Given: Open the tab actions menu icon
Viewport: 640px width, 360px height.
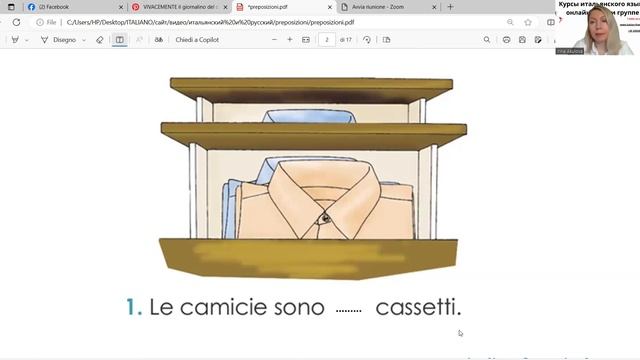Looking at the screenshot, I should tap(11, 7).
